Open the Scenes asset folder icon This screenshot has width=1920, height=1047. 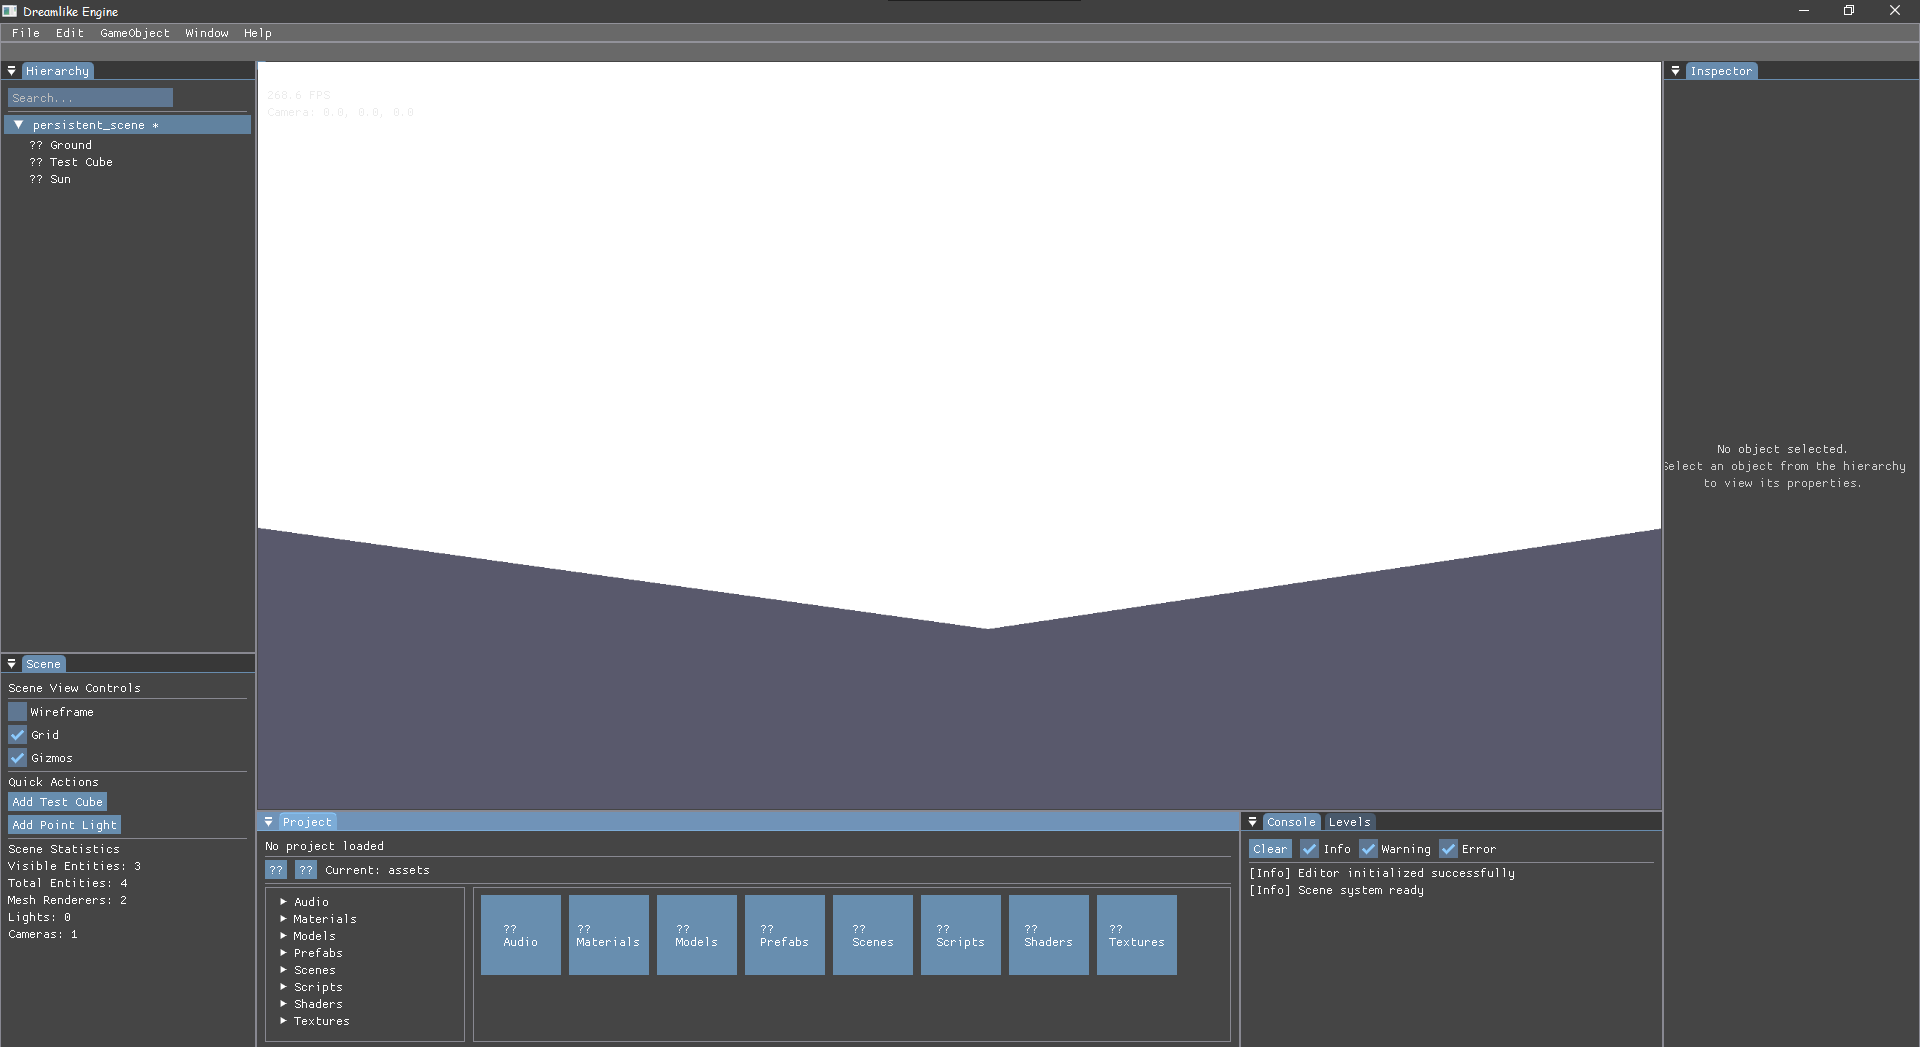(x=872, y=934)
